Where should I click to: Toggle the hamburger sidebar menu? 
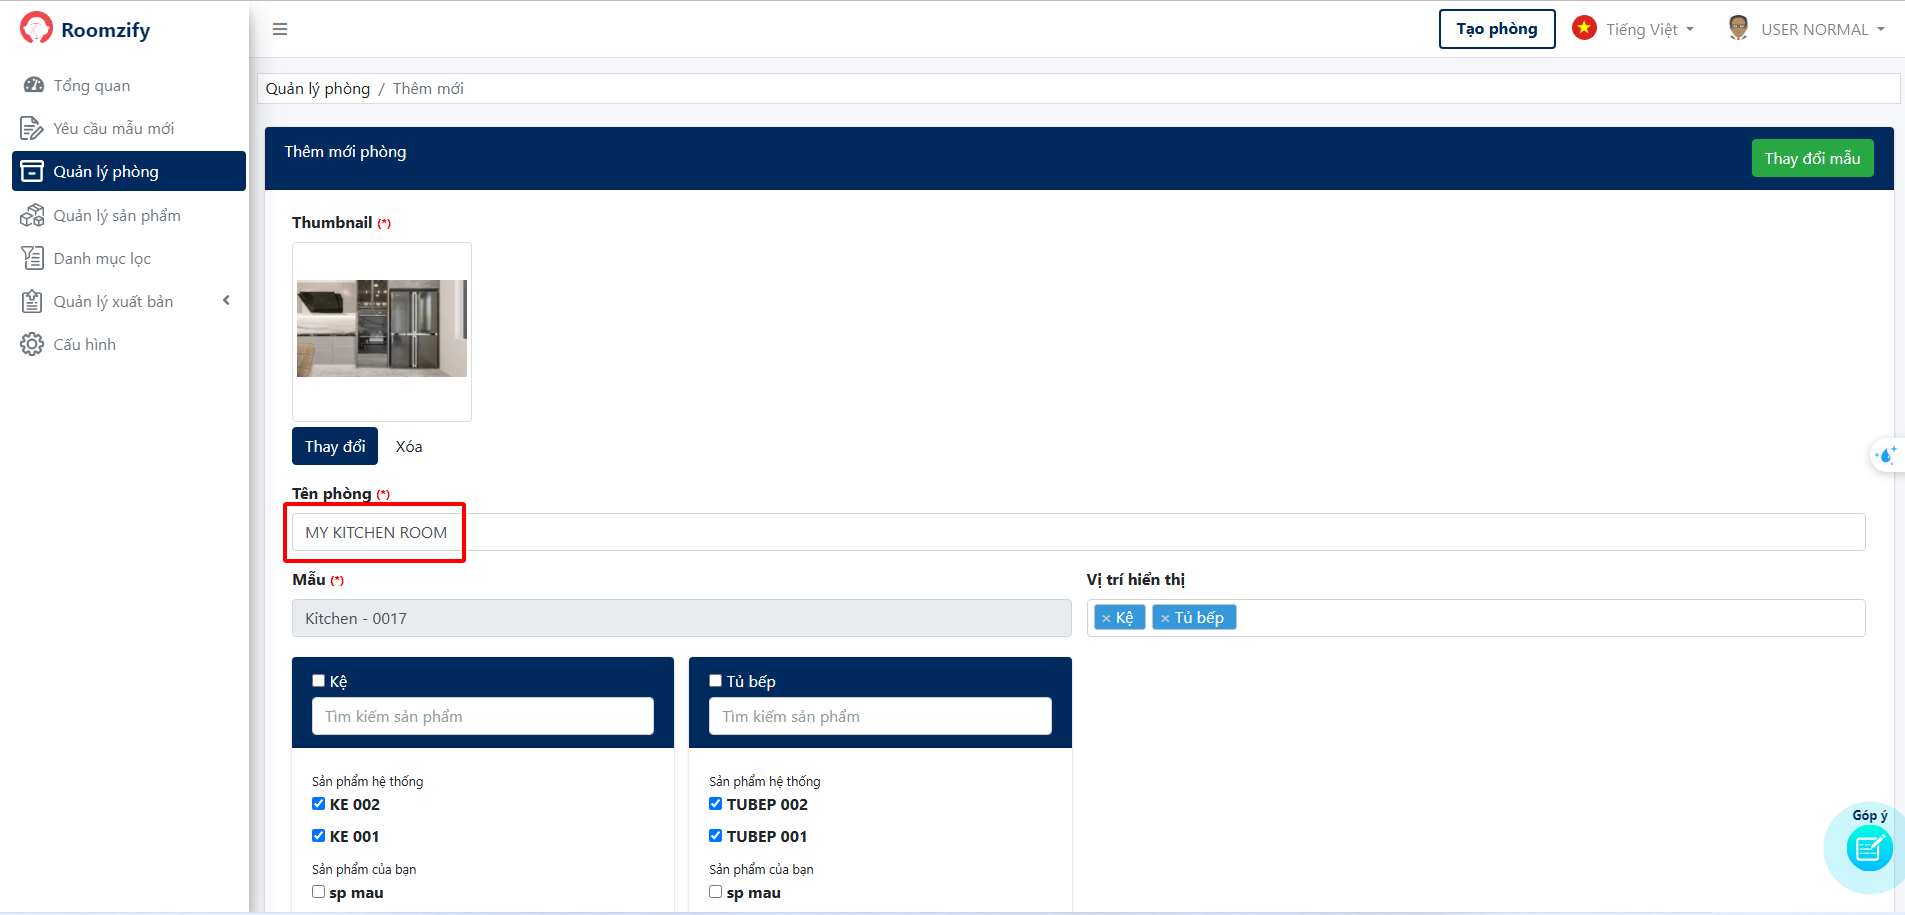click(280, 29)
